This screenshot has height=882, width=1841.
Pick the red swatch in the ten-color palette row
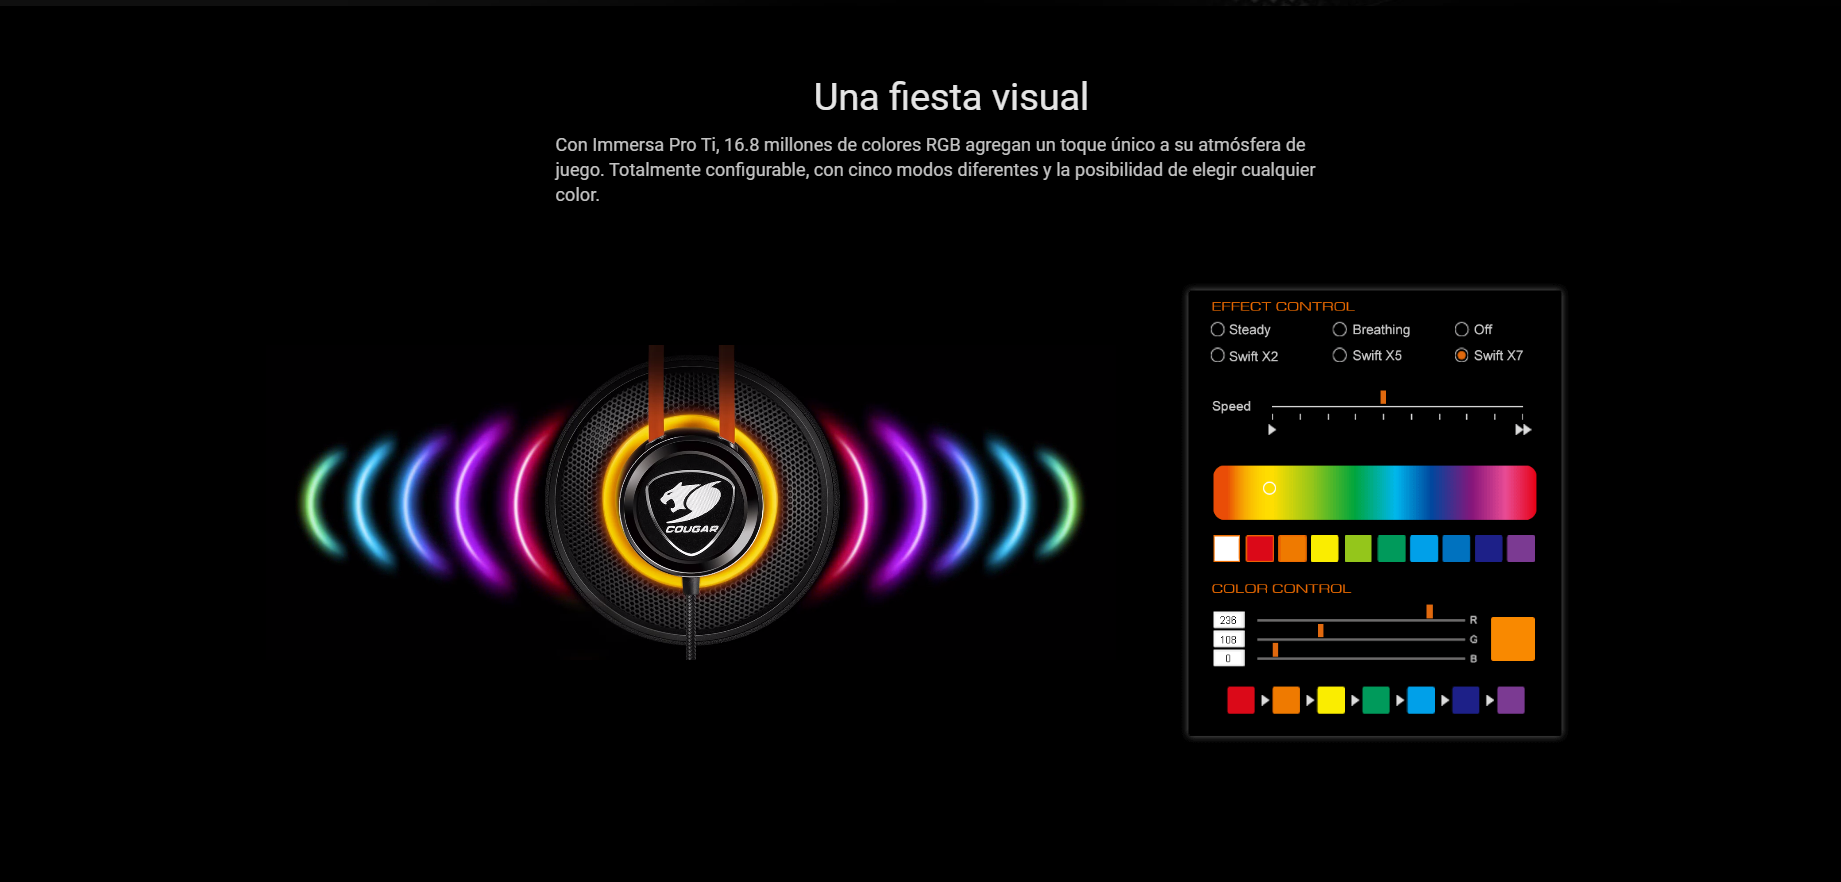point(1260,548)
